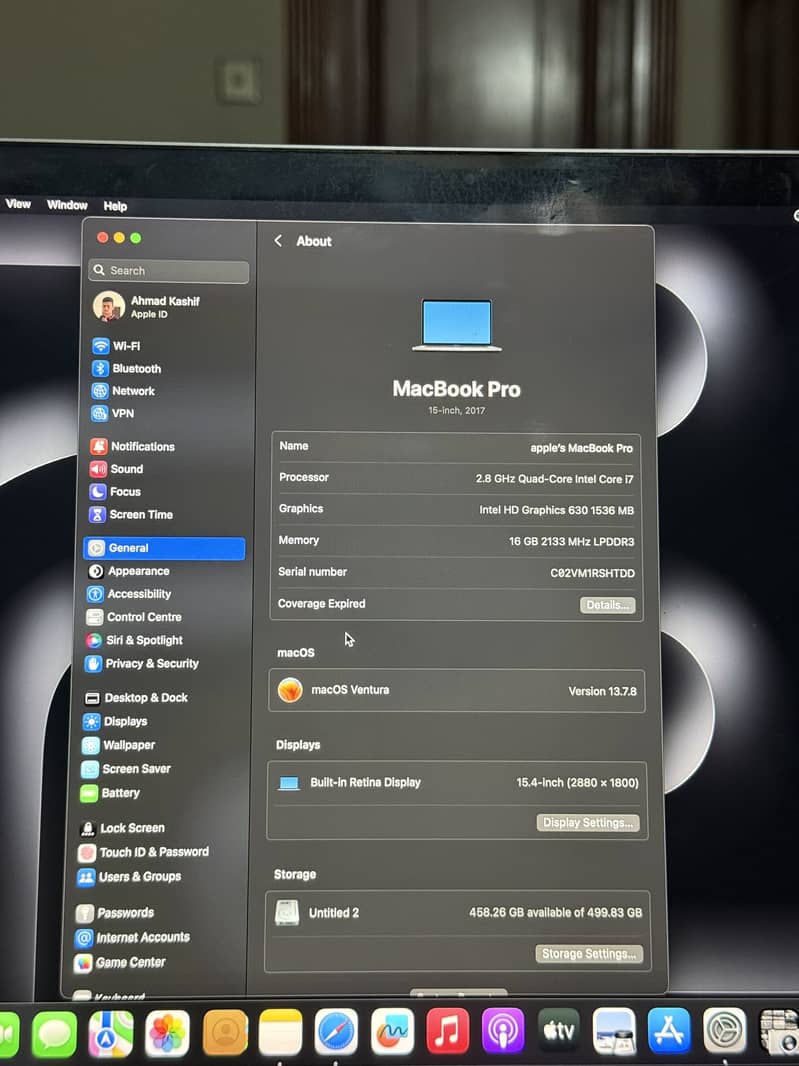Open Displays settings in the sidebar
Viewport: 799px width, 1066px height.
(114, 721)
